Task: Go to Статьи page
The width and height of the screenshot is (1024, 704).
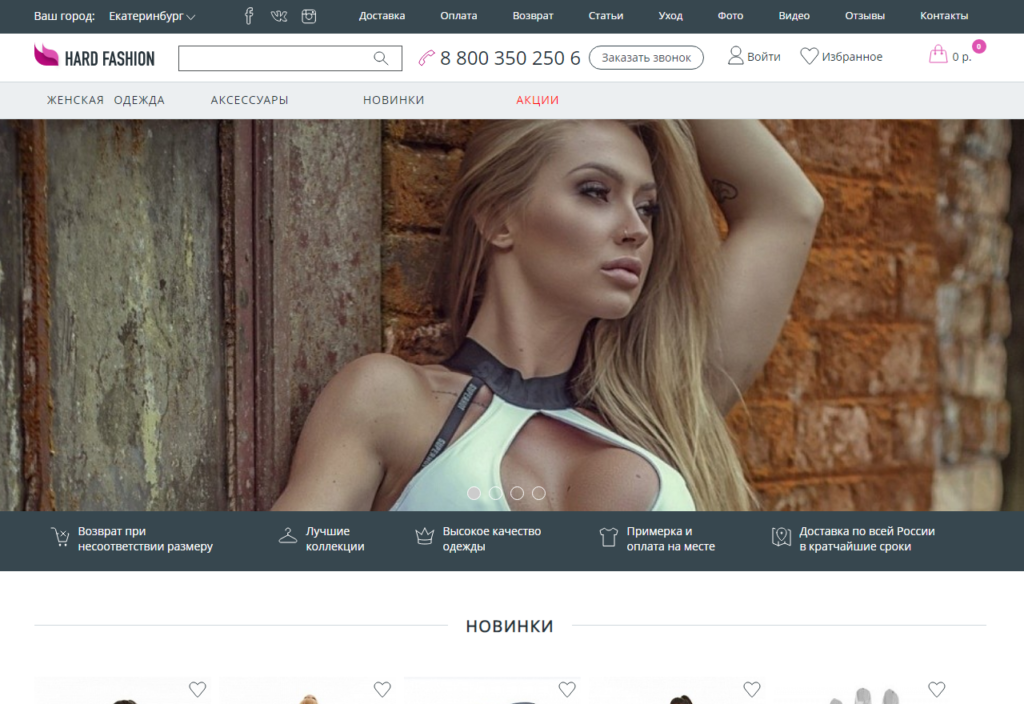Action: pos(605,16)
